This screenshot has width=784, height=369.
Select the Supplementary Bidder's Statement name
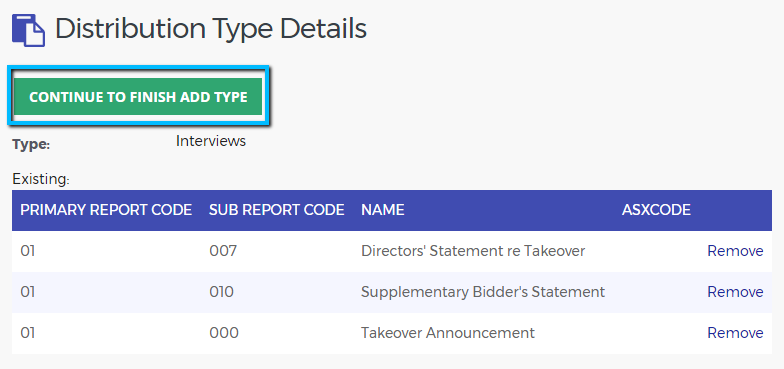483,292
